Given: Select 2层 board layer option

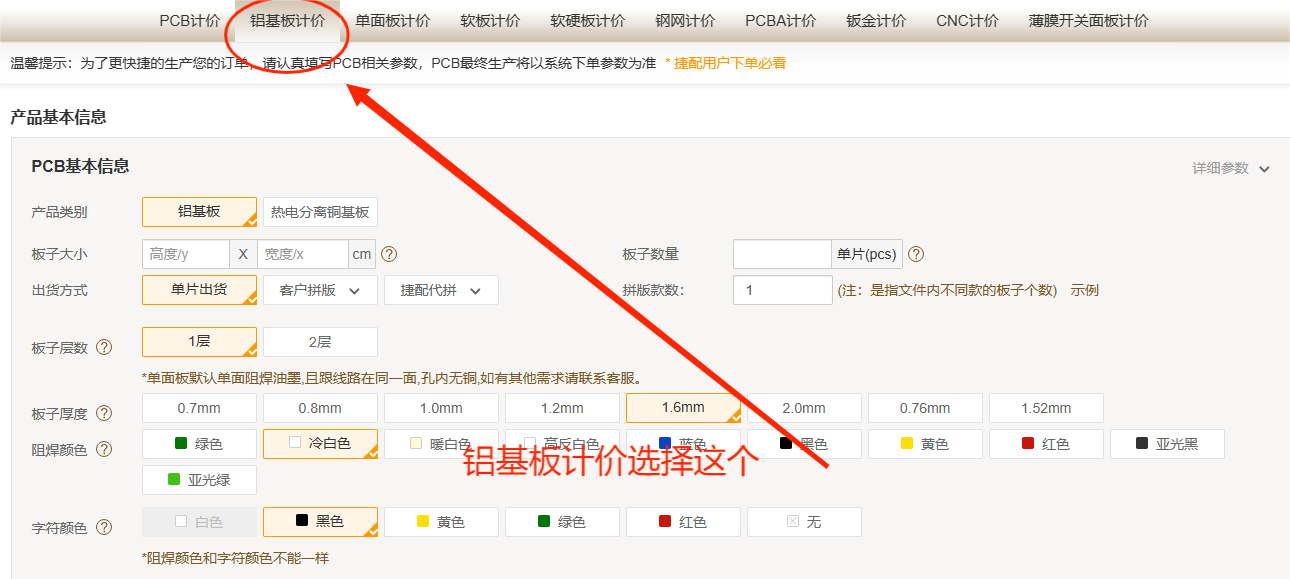Looking at the screenshot, I should coord(320,342).
